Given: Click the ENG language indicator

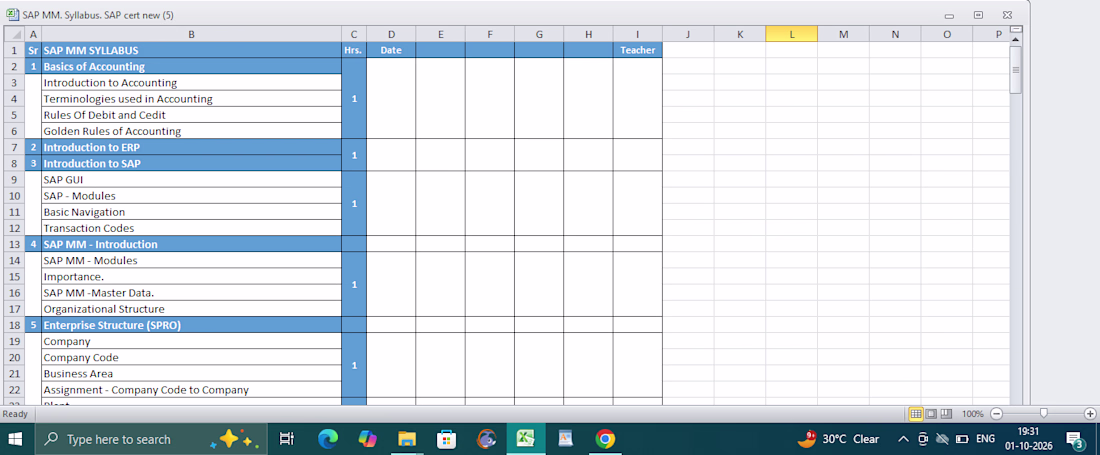Looking at the screenshot, I should coord(985,439).
